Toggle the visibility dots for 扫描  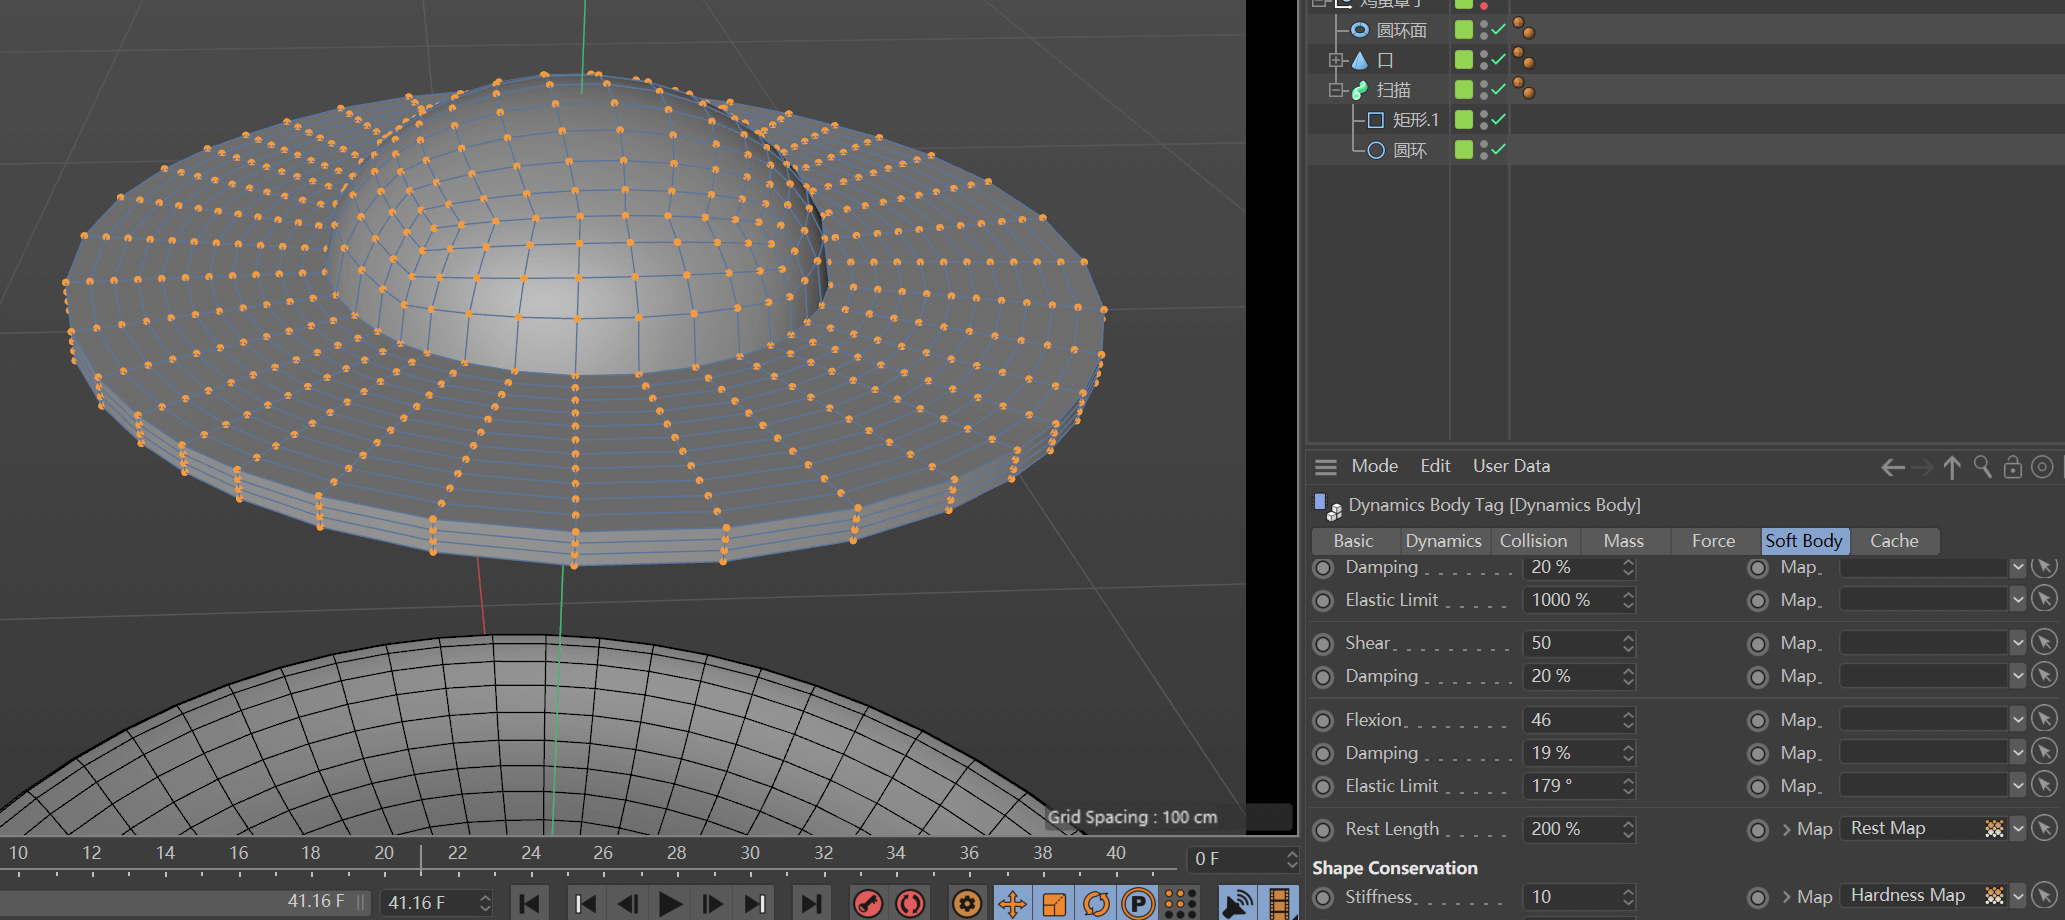pos(1484,90)
